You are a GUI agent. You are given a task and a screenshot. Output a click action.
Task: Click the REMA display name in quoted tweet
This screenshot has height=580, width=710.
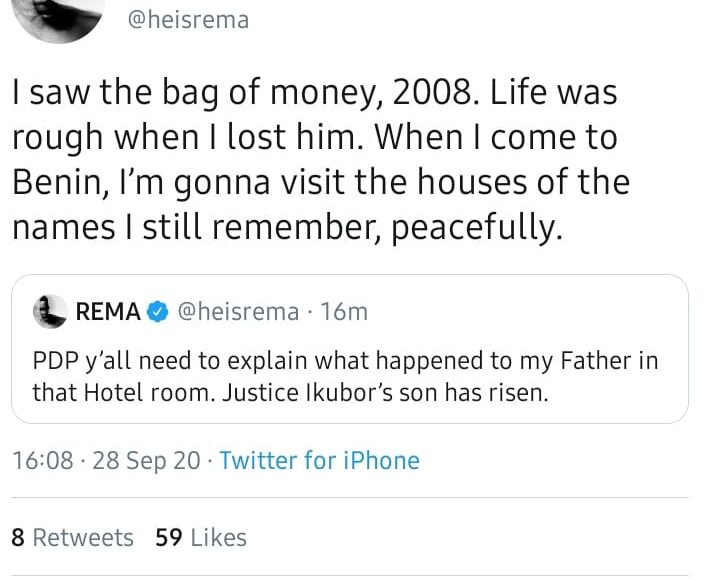pyautogui.click(x=108, y=312)
